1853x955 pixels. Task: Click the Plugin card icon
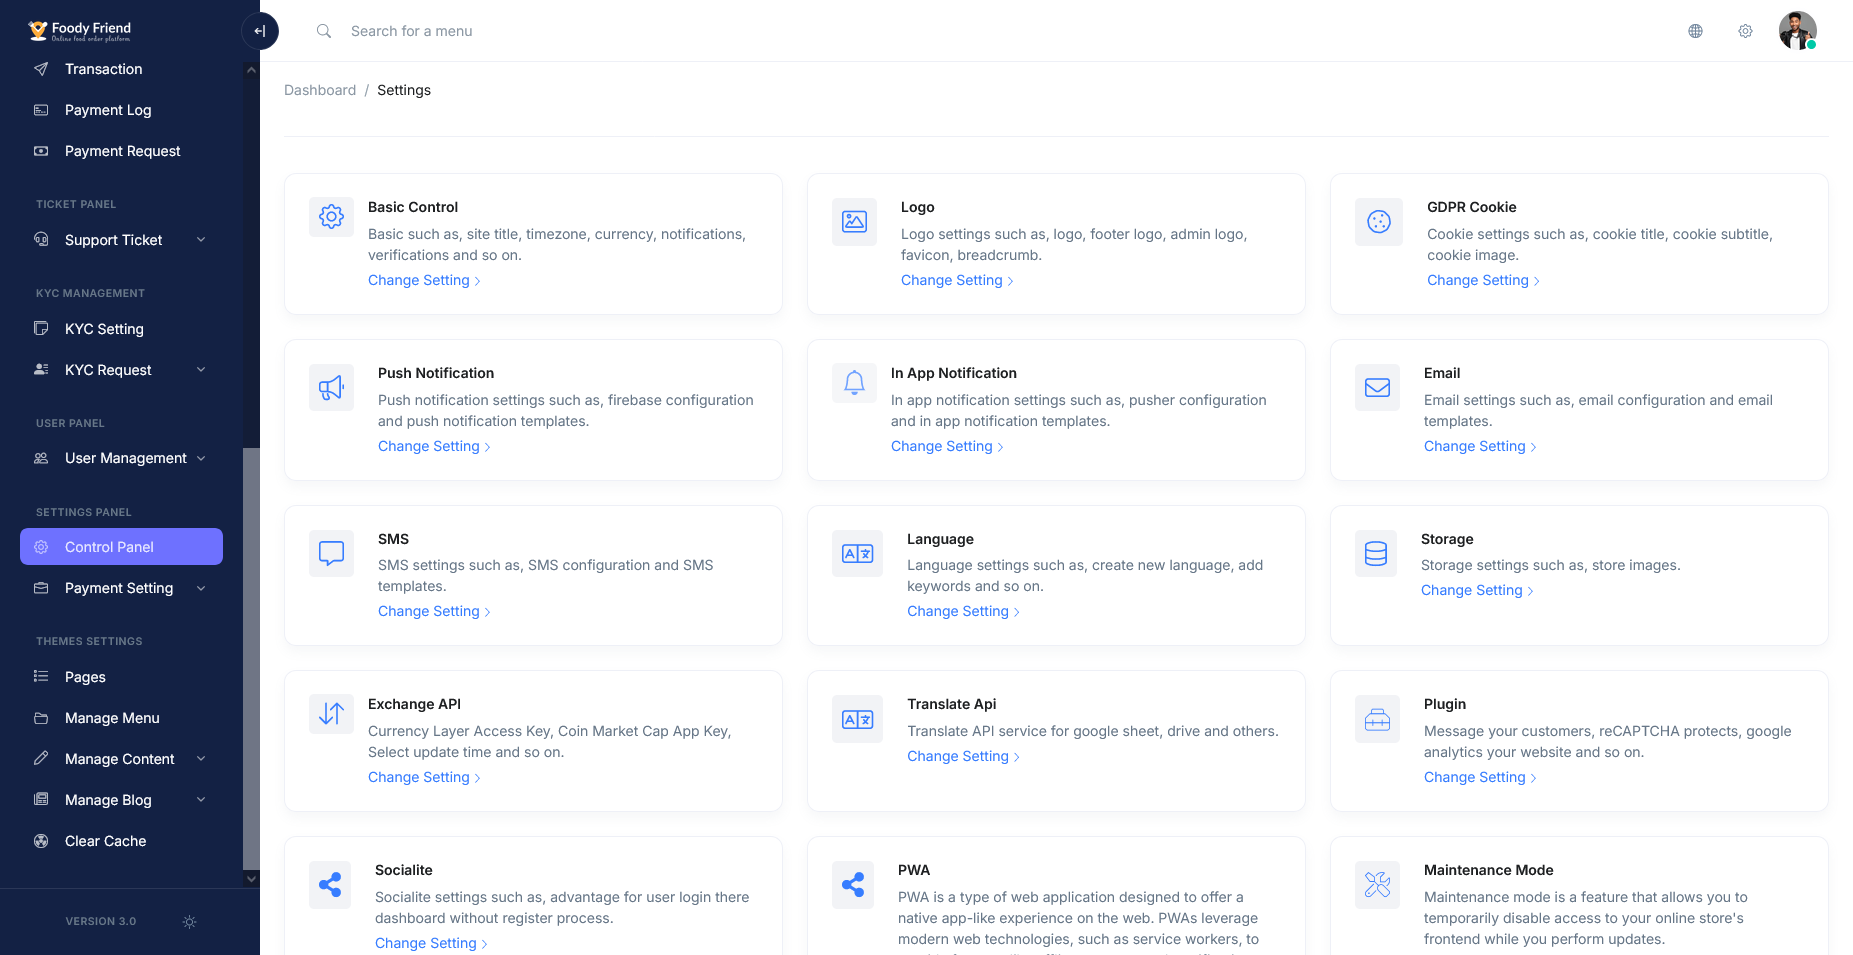(1377, 719)
